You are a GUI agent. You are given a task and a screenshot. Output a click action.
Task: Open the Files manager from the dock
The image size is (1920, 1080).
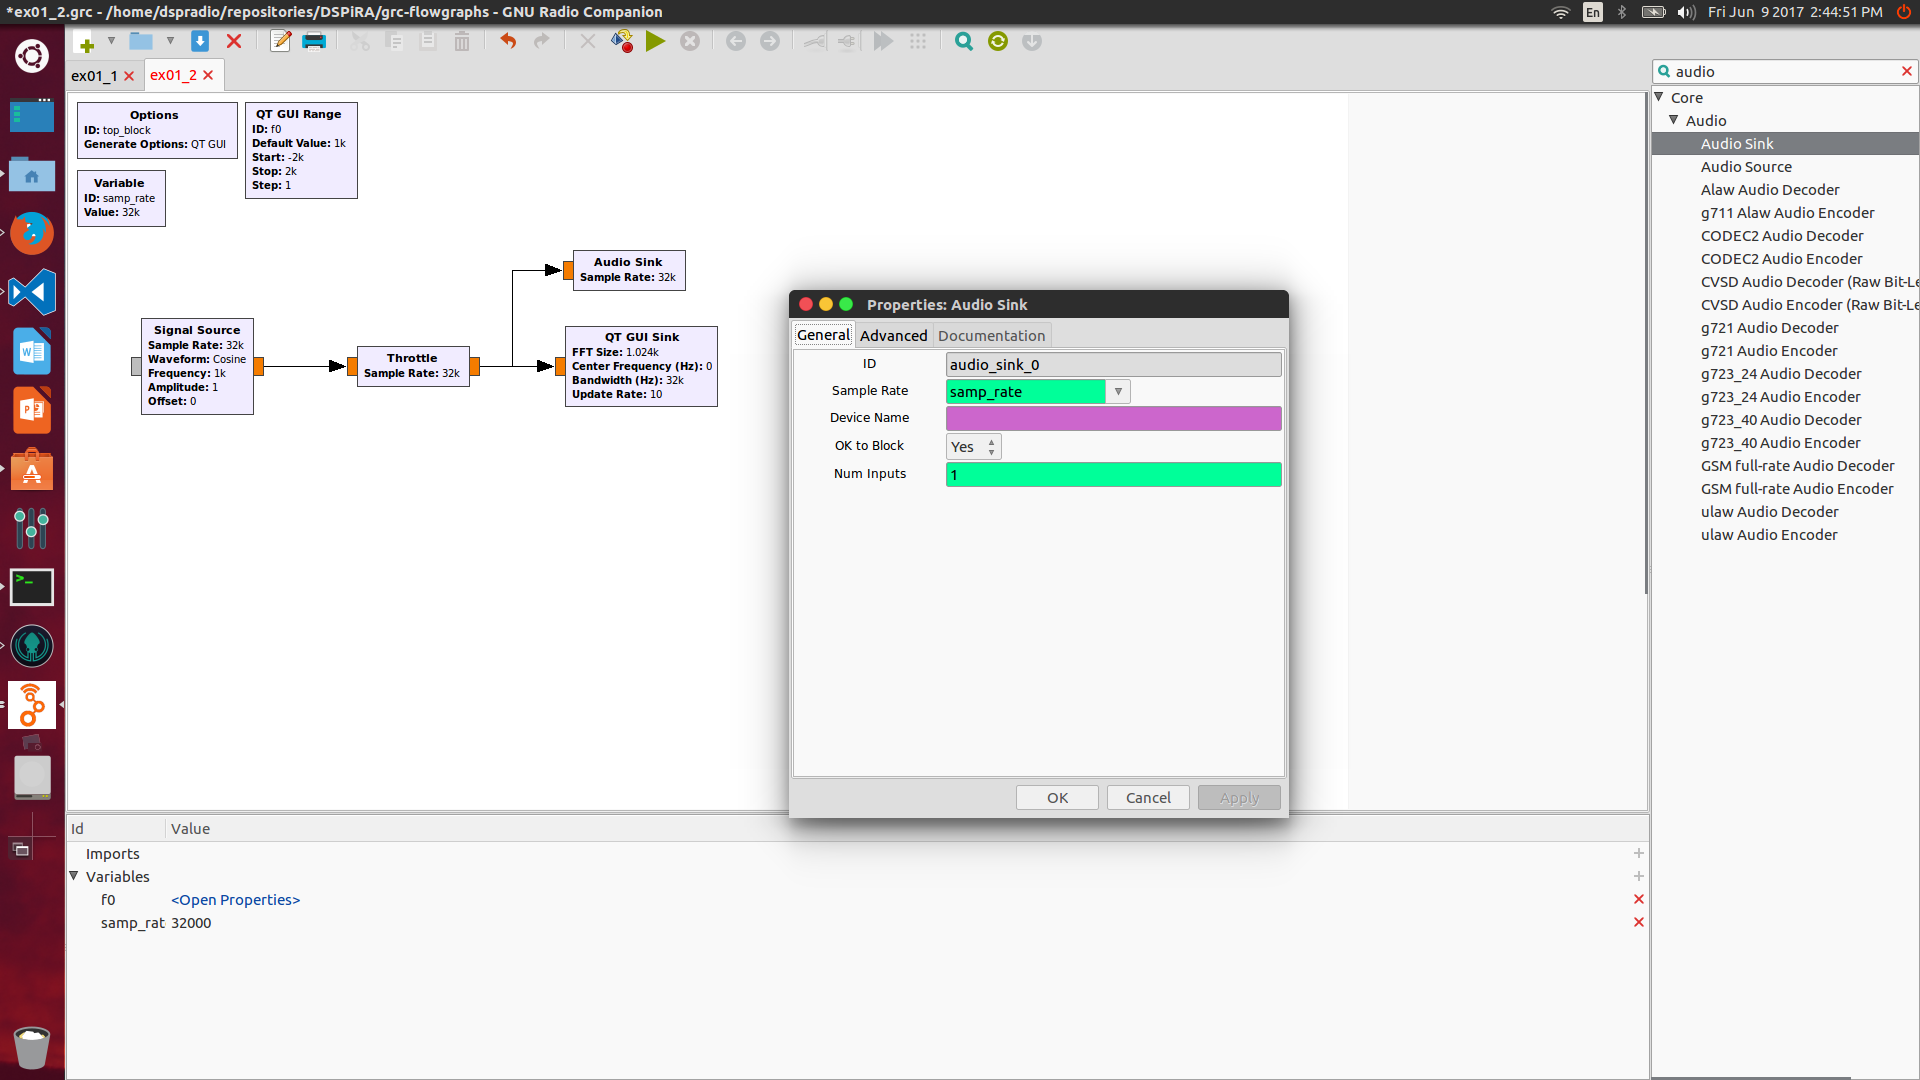click(32, 174)
